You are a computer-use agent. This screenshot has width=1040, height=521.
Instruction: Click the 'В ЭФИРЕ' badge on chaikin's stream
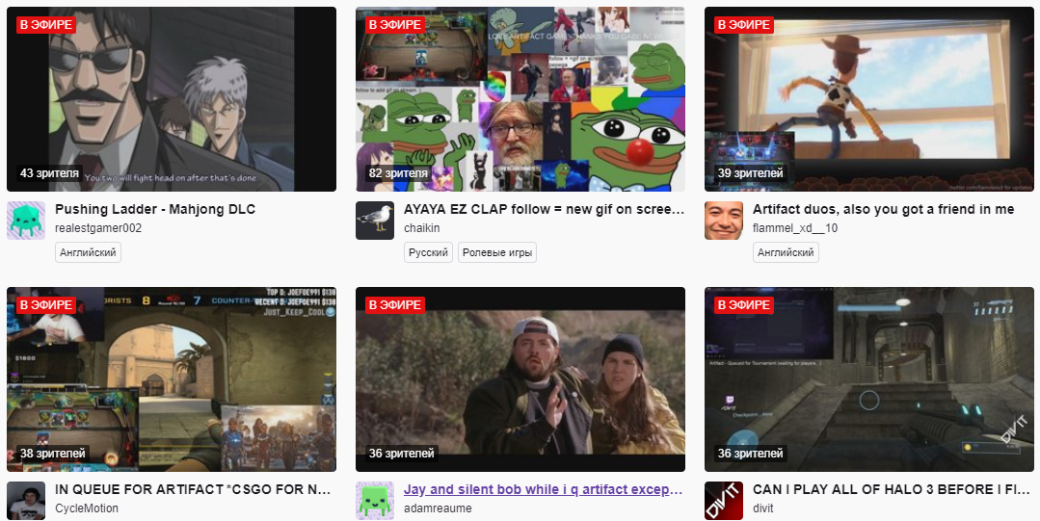[395, 25]
